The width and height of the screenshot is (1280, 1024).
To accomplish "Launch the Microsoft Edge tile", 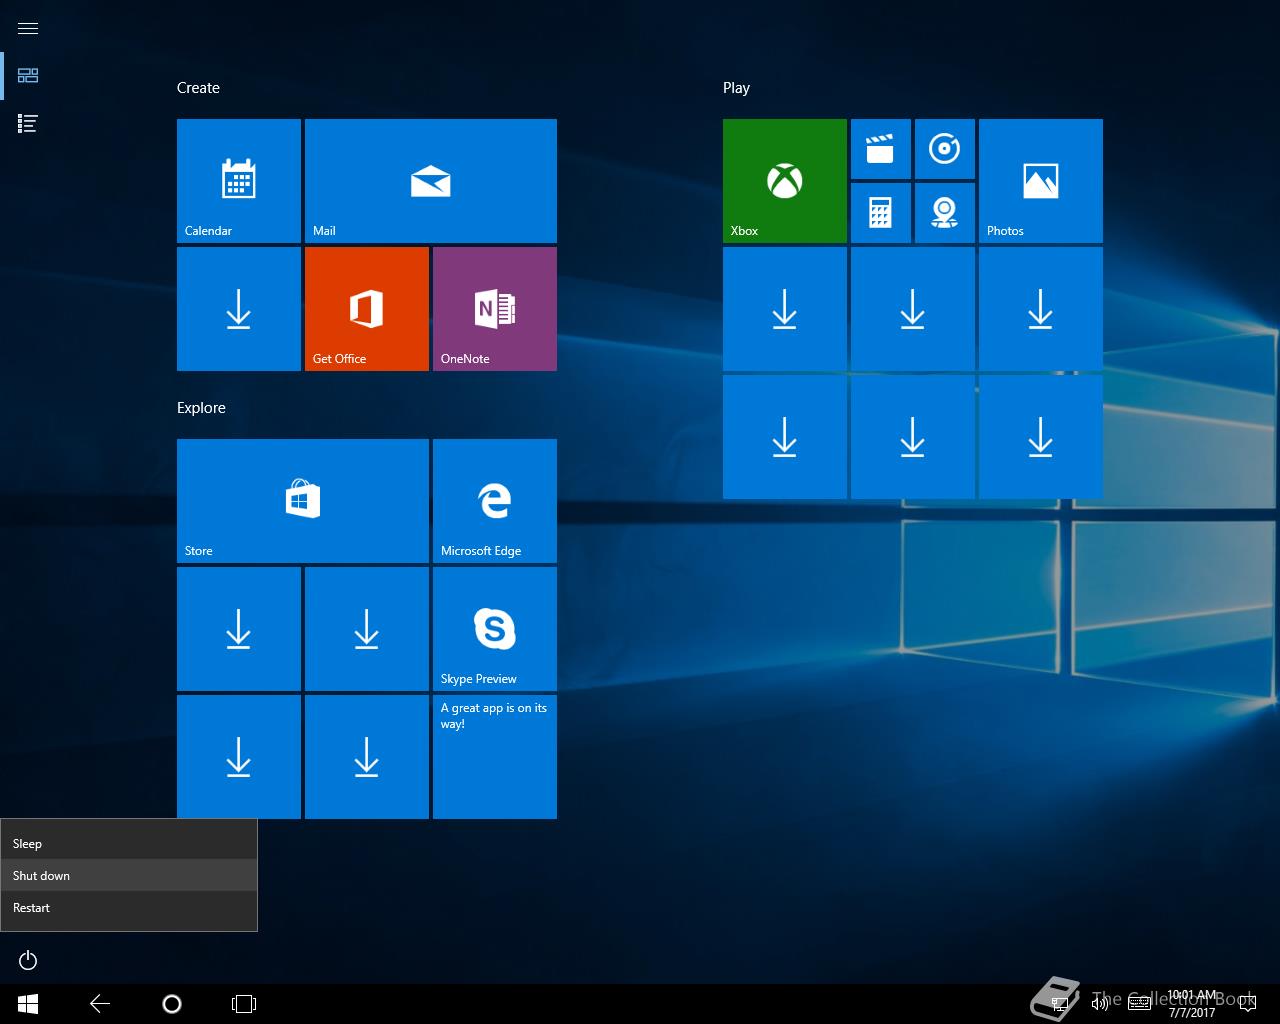I will point(495,501).
